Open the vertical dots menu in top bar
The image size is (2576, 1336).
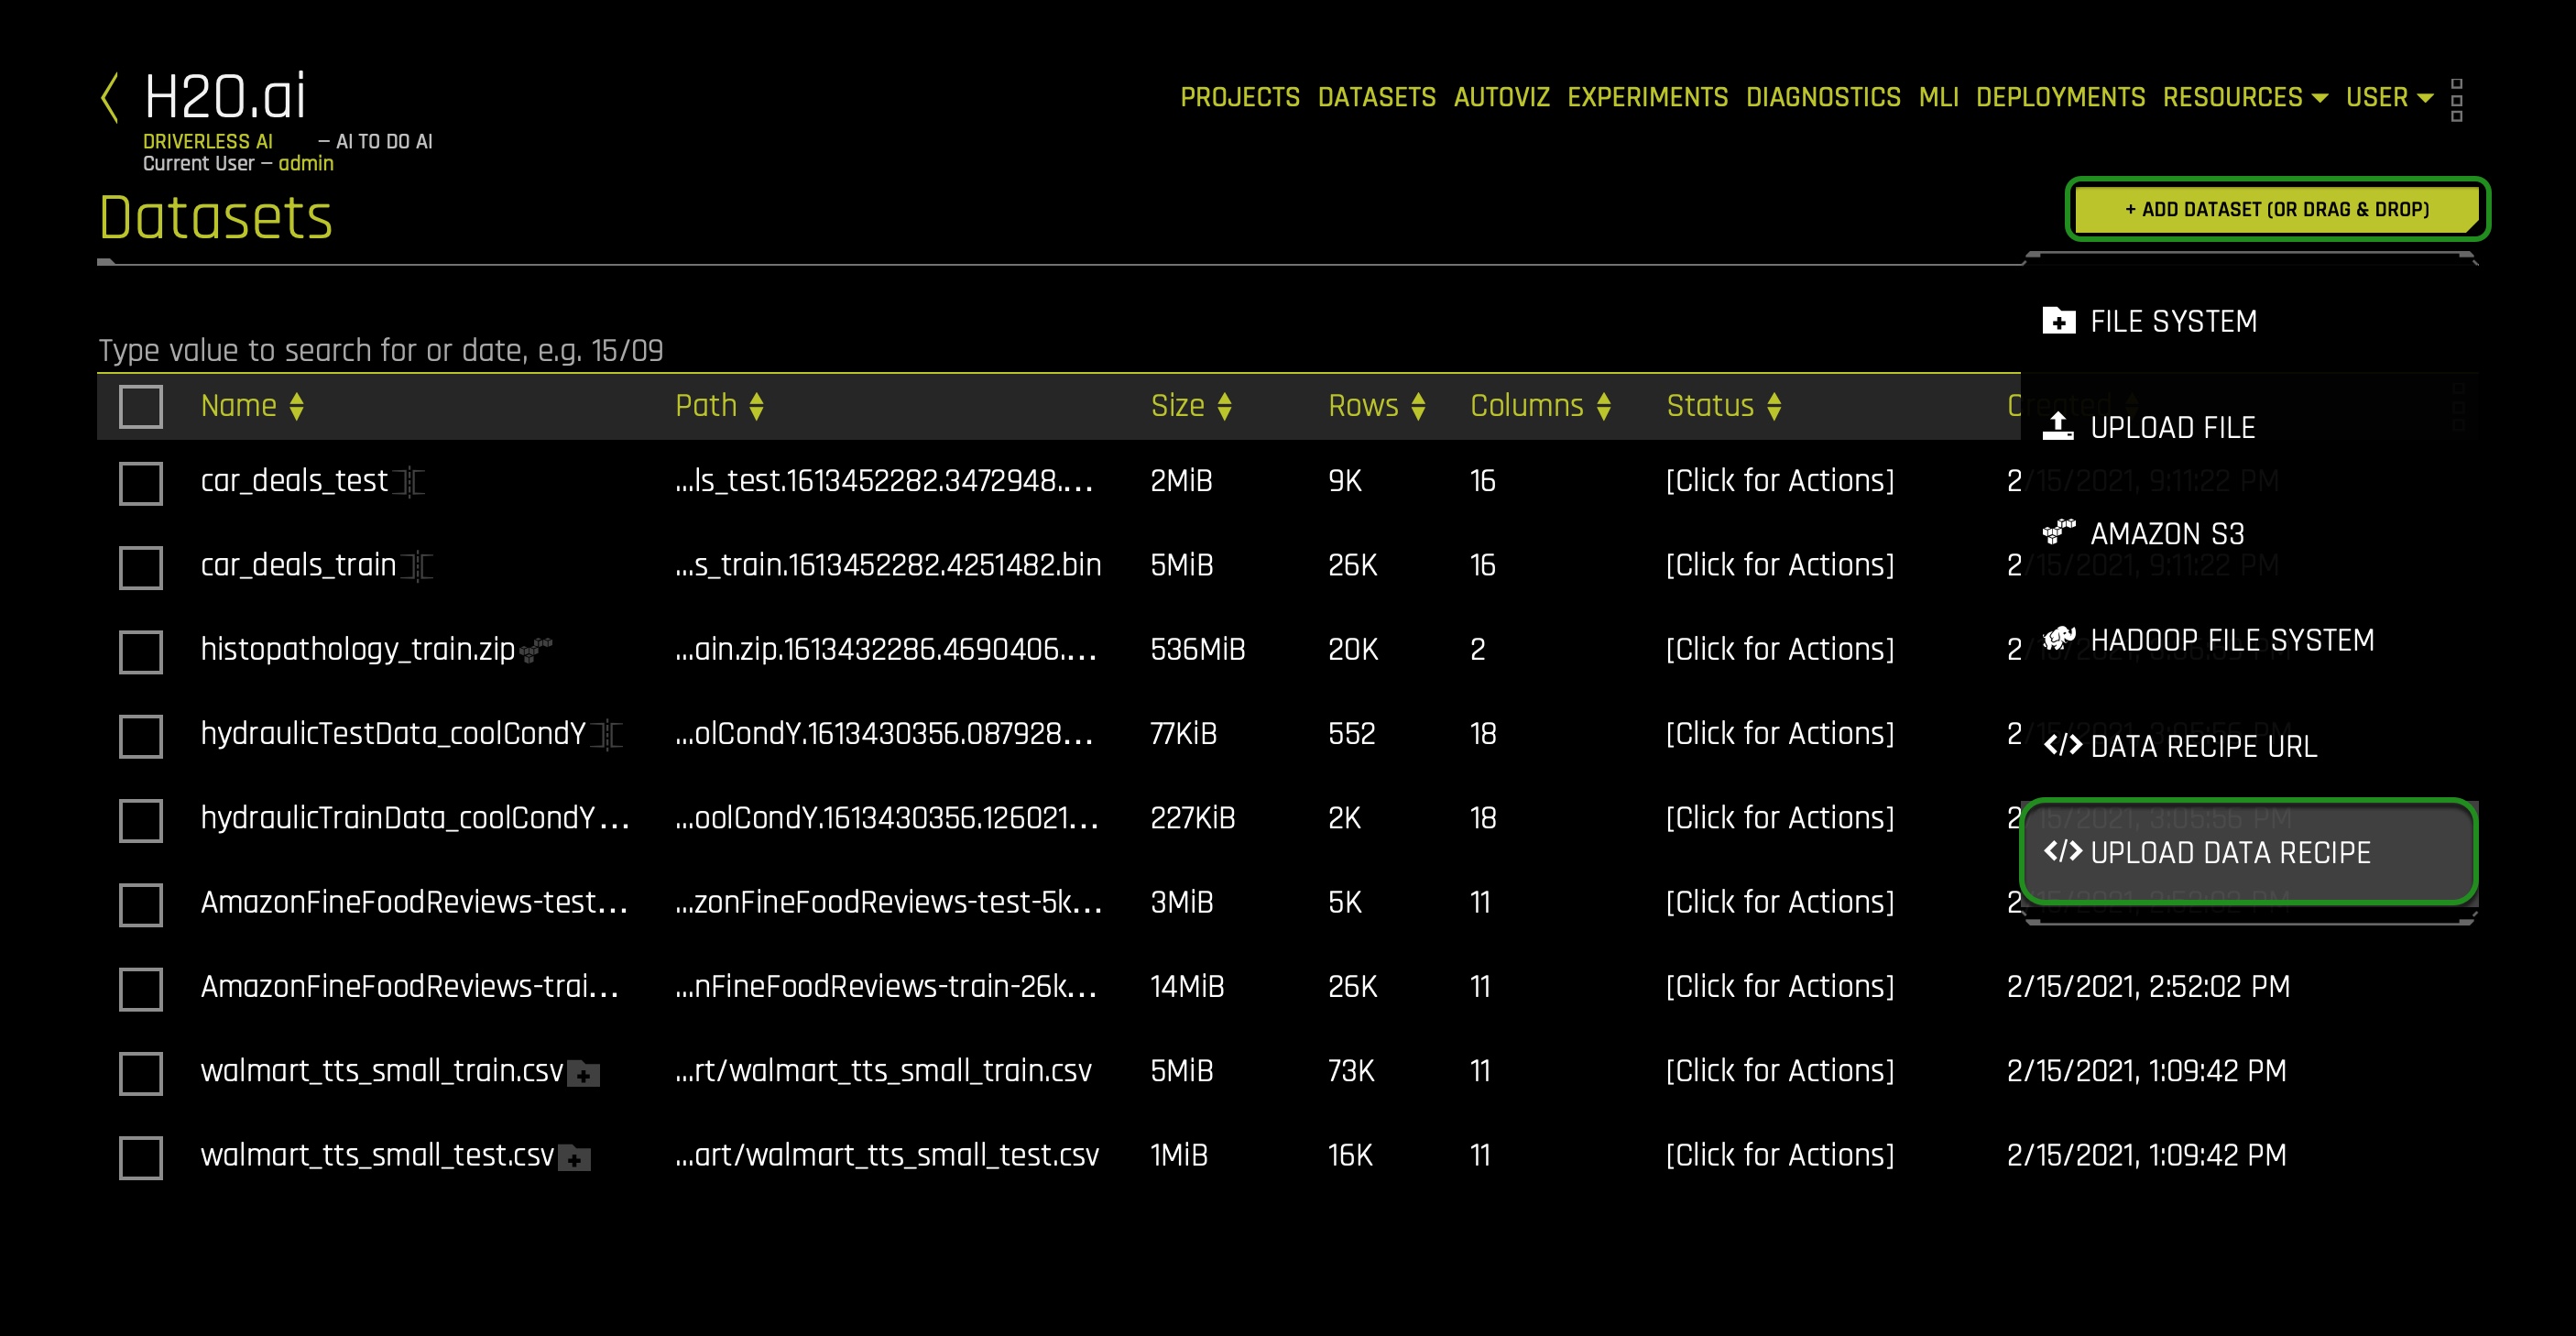tap(2457, 100)
